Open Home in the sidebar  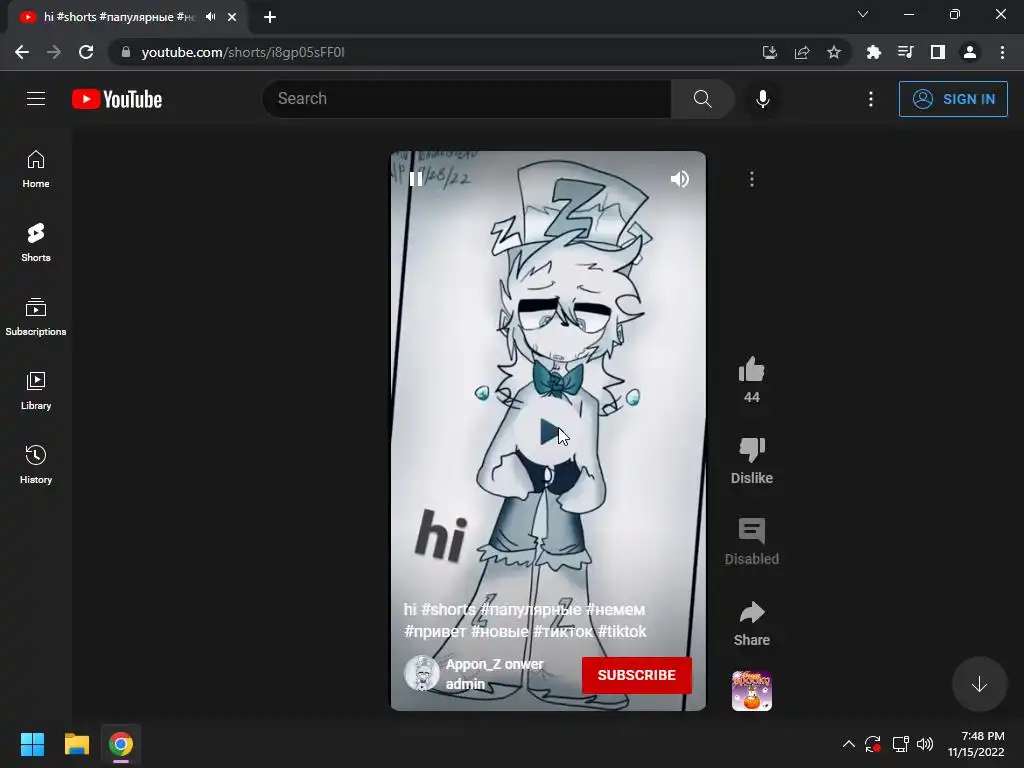pos(36,169)
